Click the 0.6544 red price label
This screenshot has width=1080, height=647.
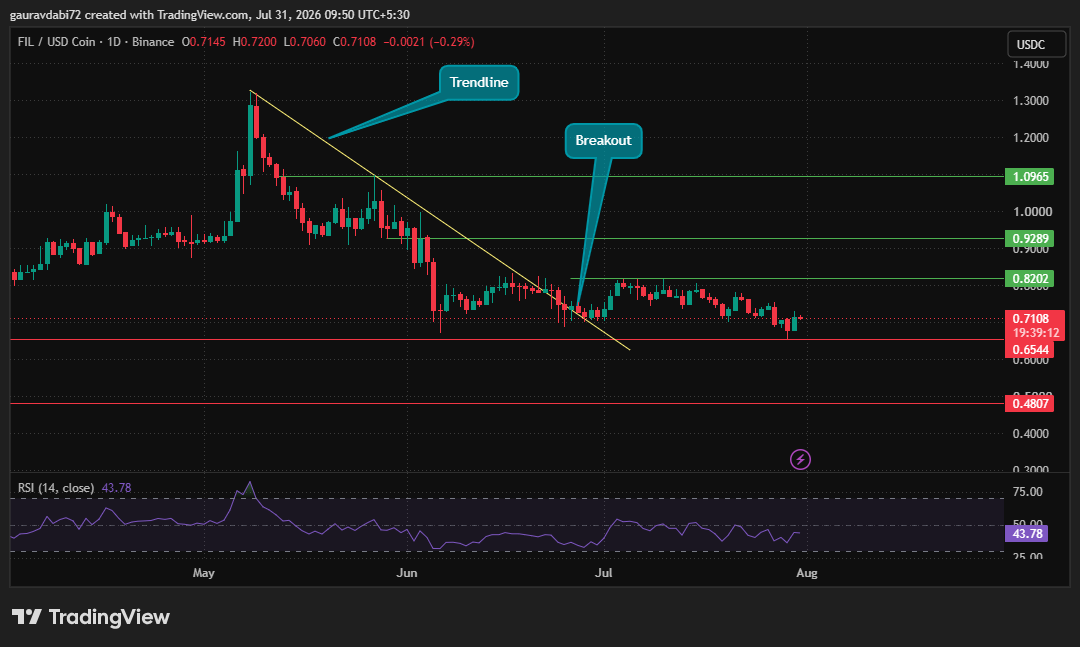(1029, 349)
